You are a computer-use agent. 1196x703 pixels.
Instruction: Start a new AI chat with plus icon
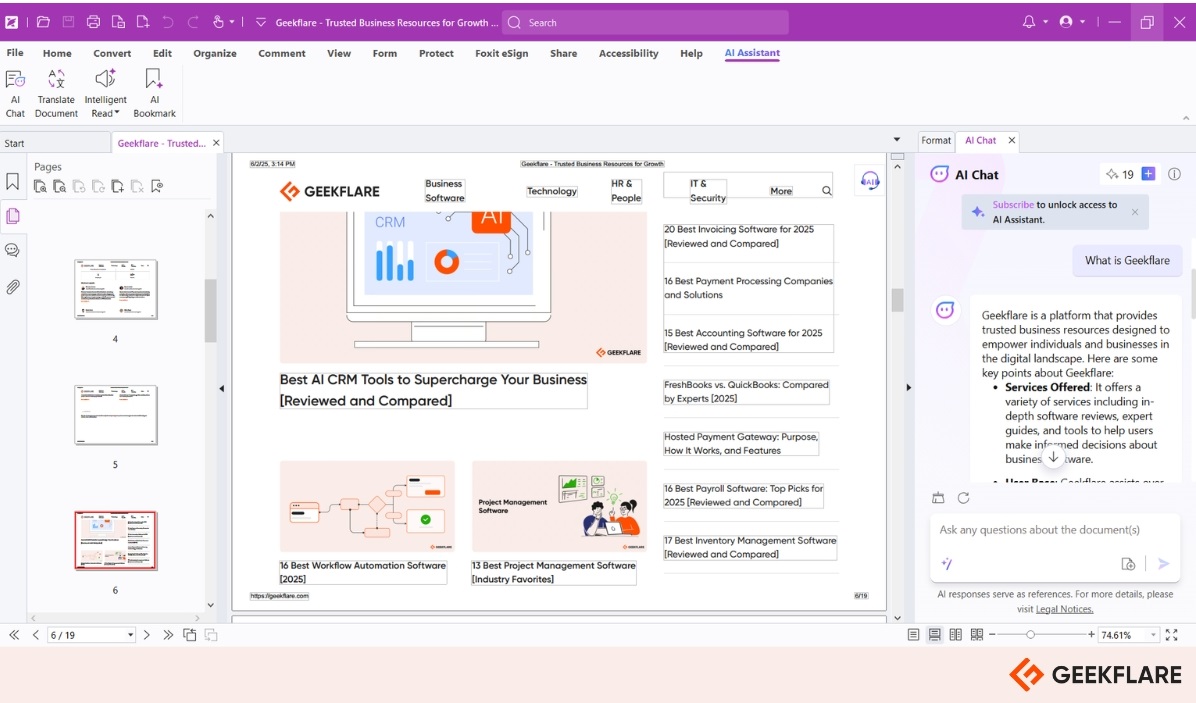click(x=1148, y=174)
